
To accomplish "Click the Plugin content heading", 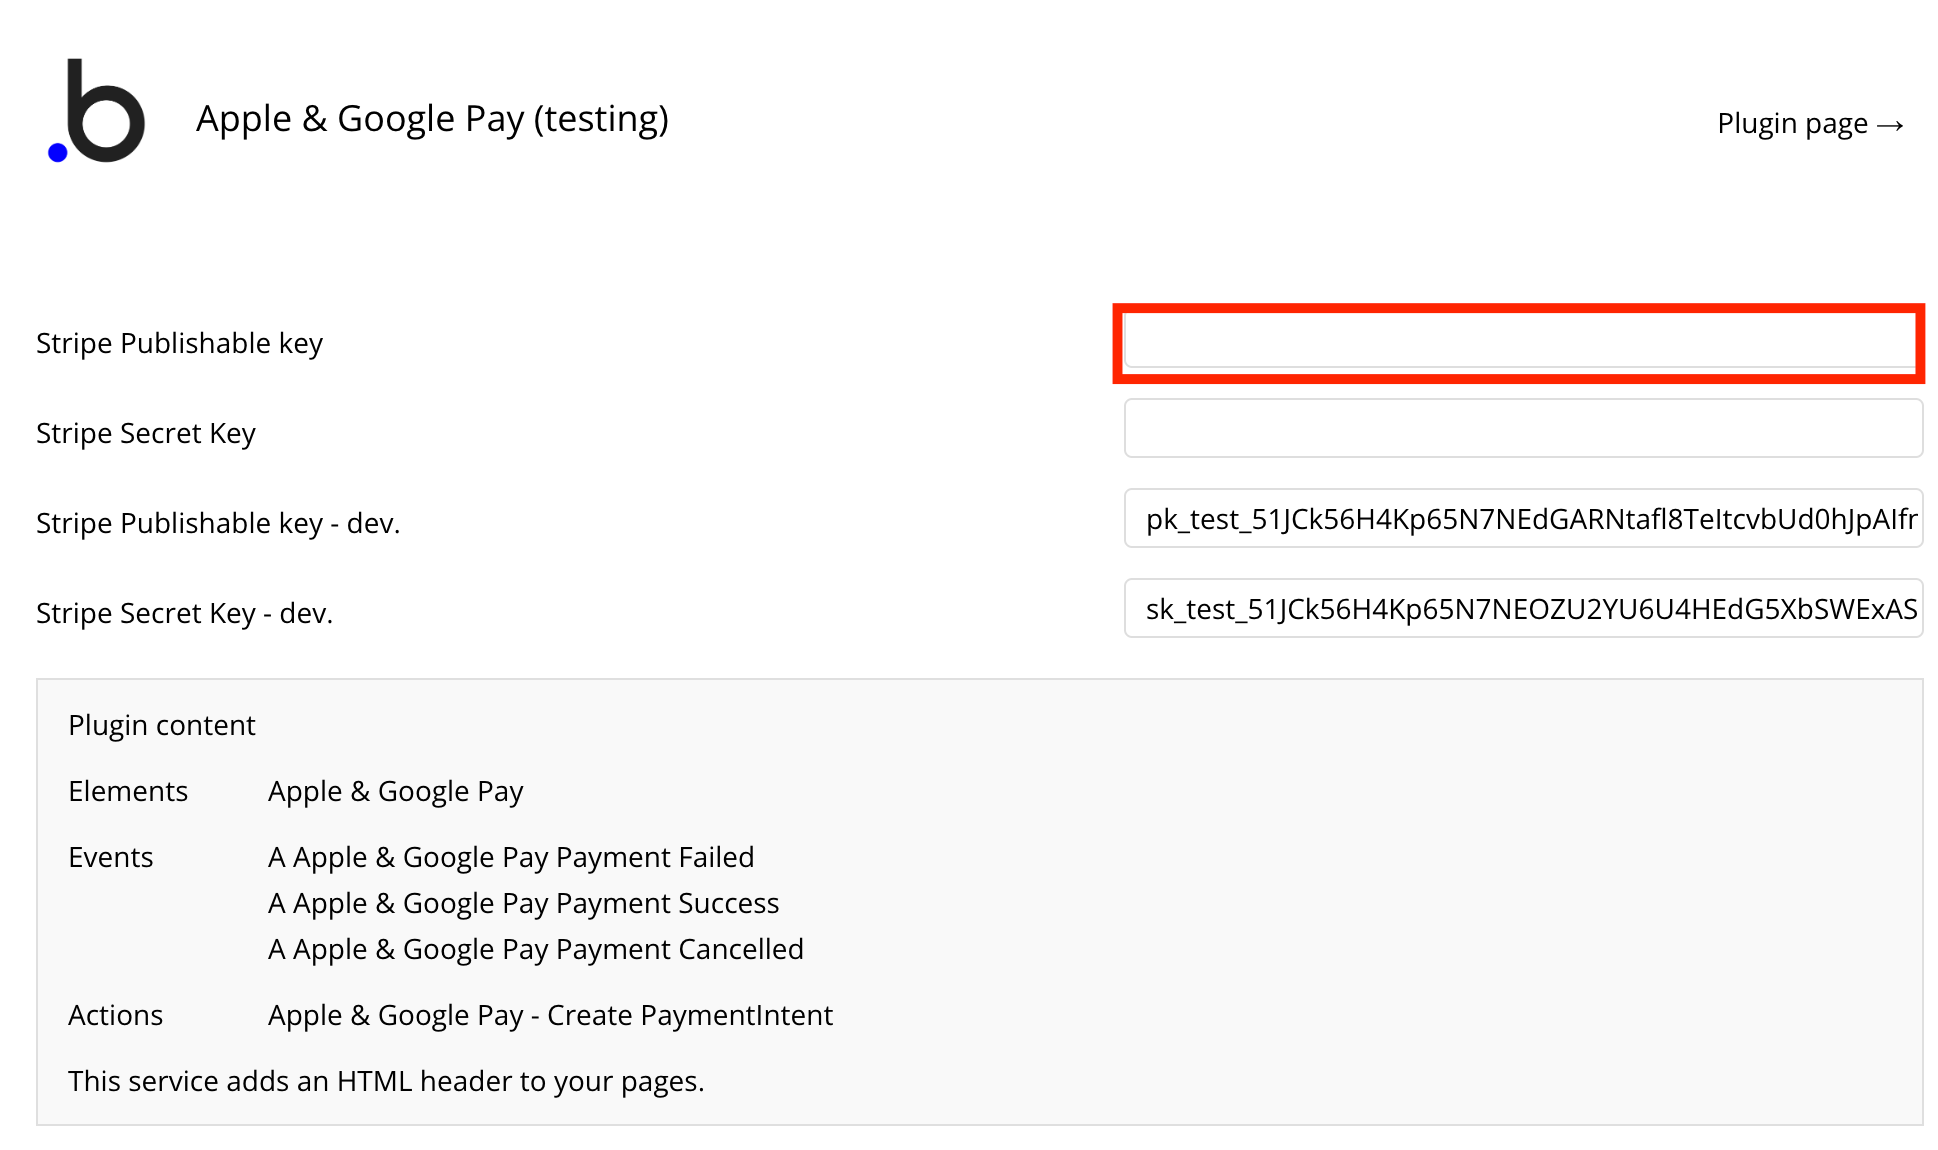I will pos(162,725).
